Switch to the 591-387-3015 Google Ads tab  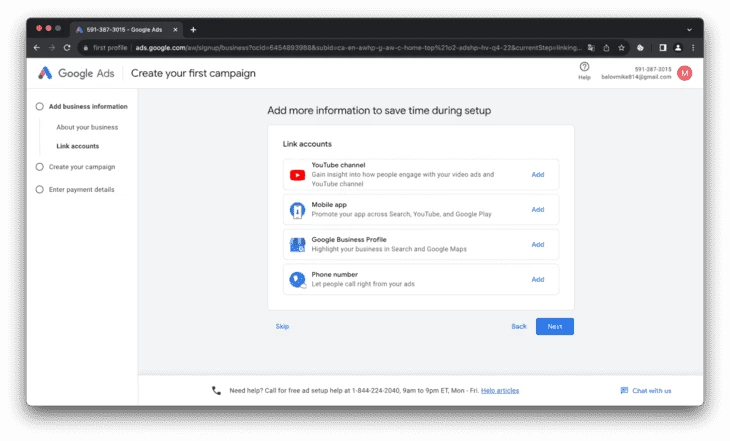pos(126,29)
